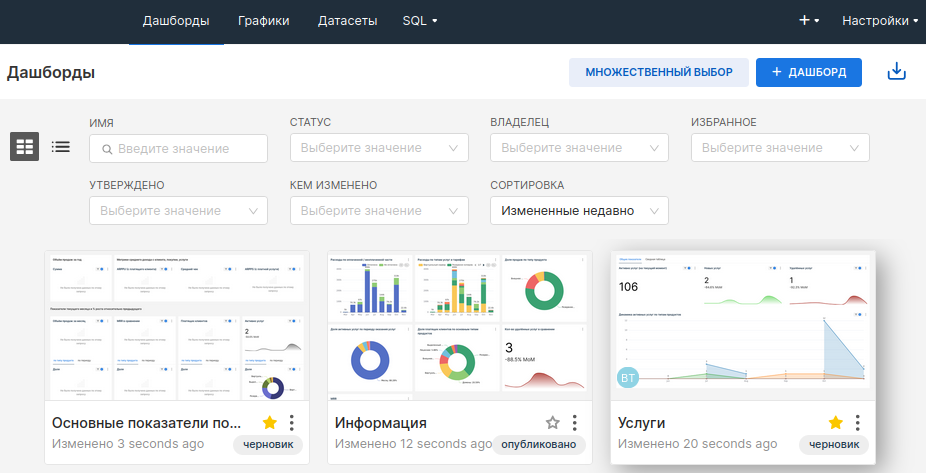
Task: Open the Сортировка dropdown
Action: click(579, 210)
